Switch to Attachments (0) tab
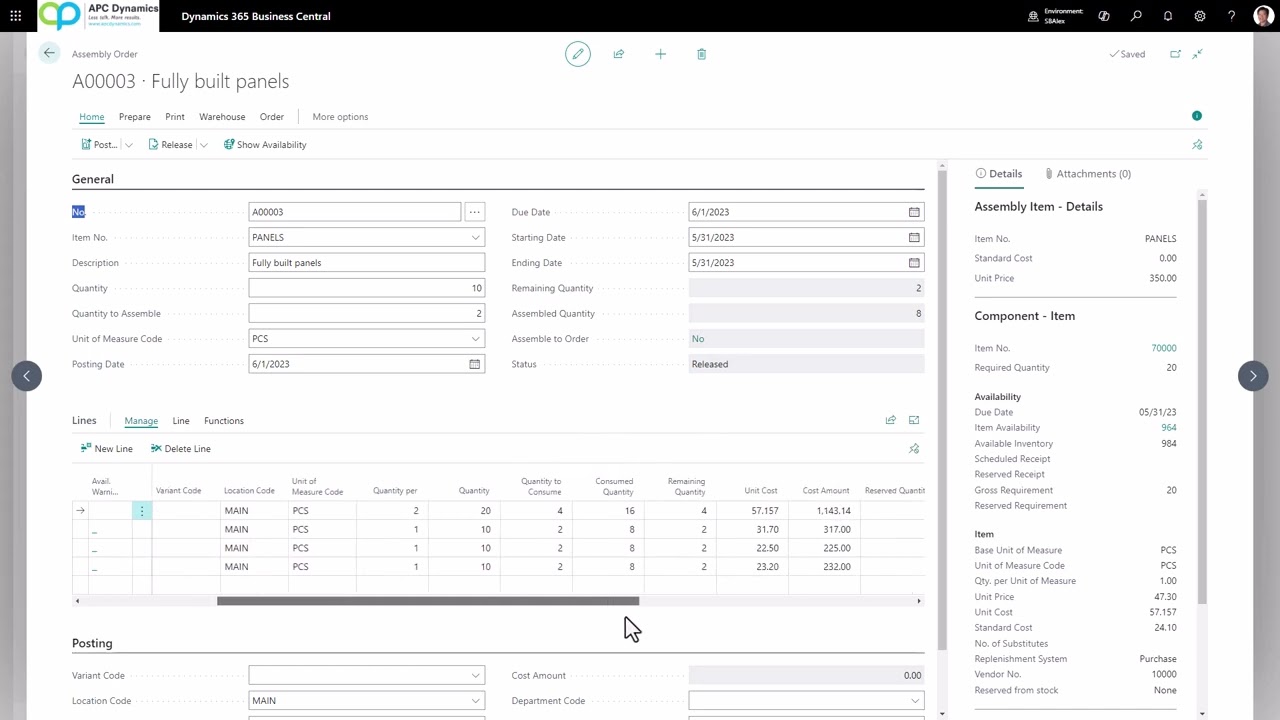 pos(1087,174)
